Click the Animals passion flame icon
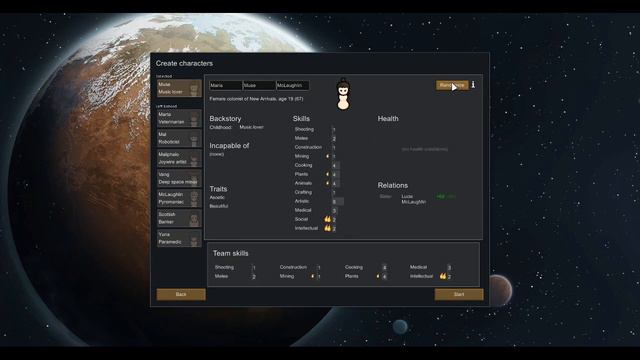The height and width of the screenshot is (360, 640). [327, 183]
